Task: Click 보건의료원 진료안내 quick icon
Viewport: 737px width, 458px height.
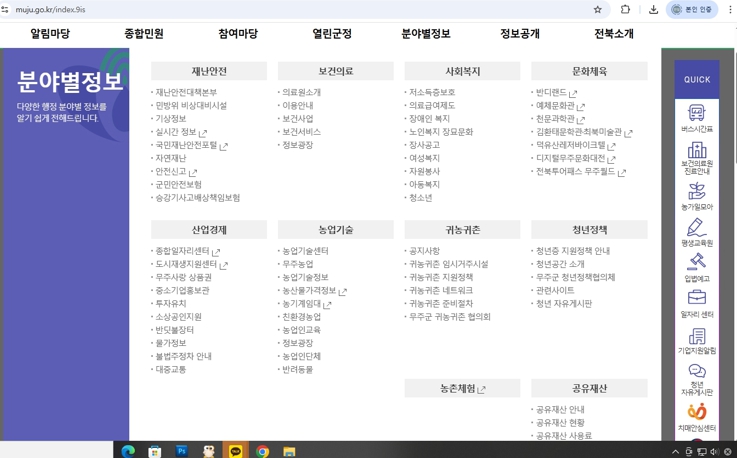Action: [696, 151]
